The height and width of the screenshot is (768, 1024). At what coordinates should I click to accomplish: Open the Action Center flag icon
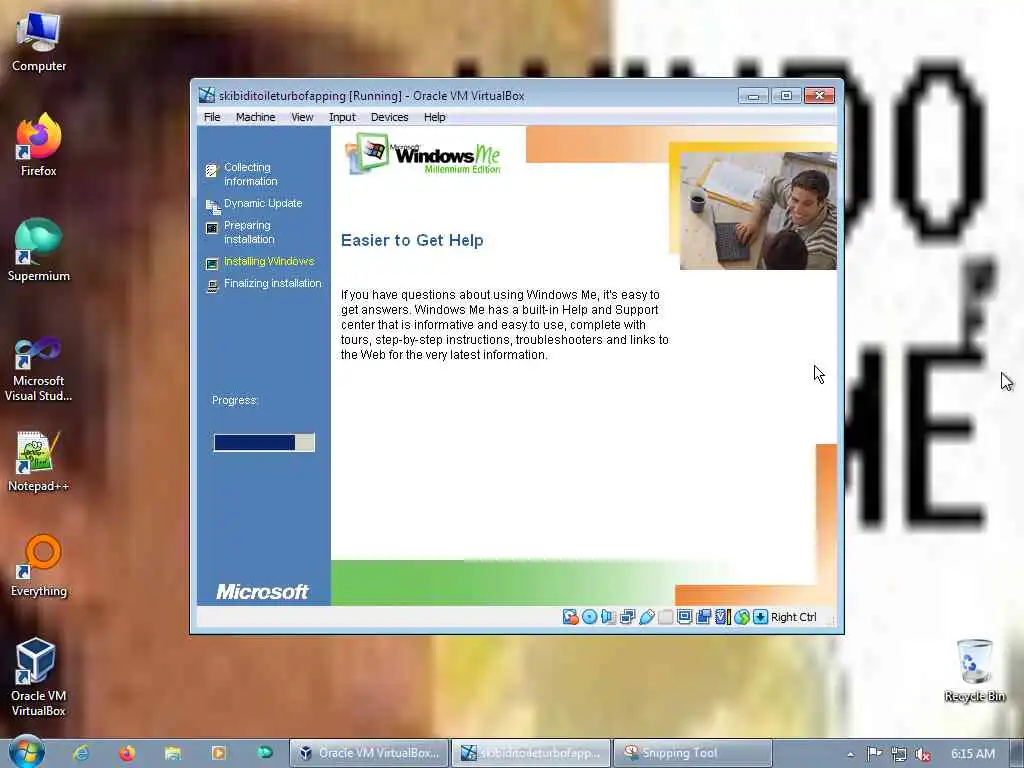coord(874,754)
